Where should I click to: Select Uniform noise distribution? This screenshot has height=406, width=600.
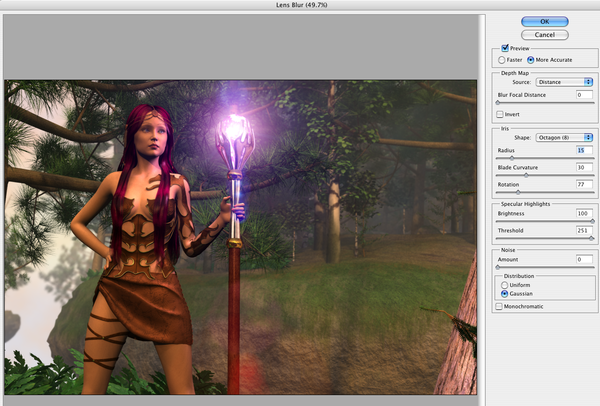(x=504, y=285)
